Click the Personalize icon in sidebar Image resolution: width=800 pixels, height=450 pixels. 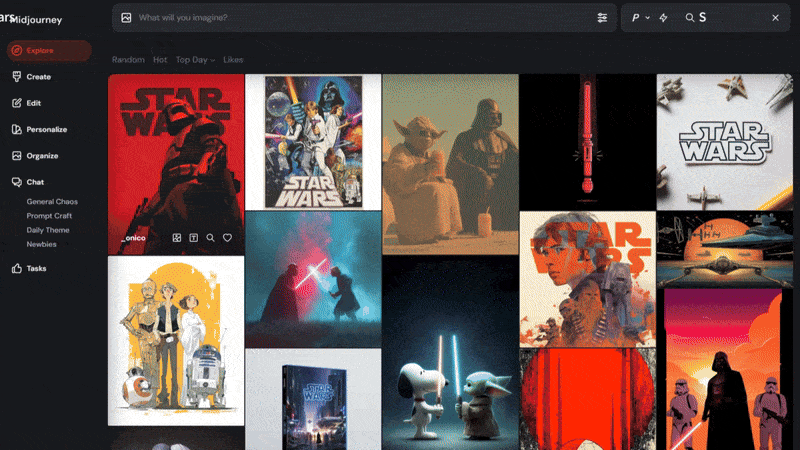17,130
